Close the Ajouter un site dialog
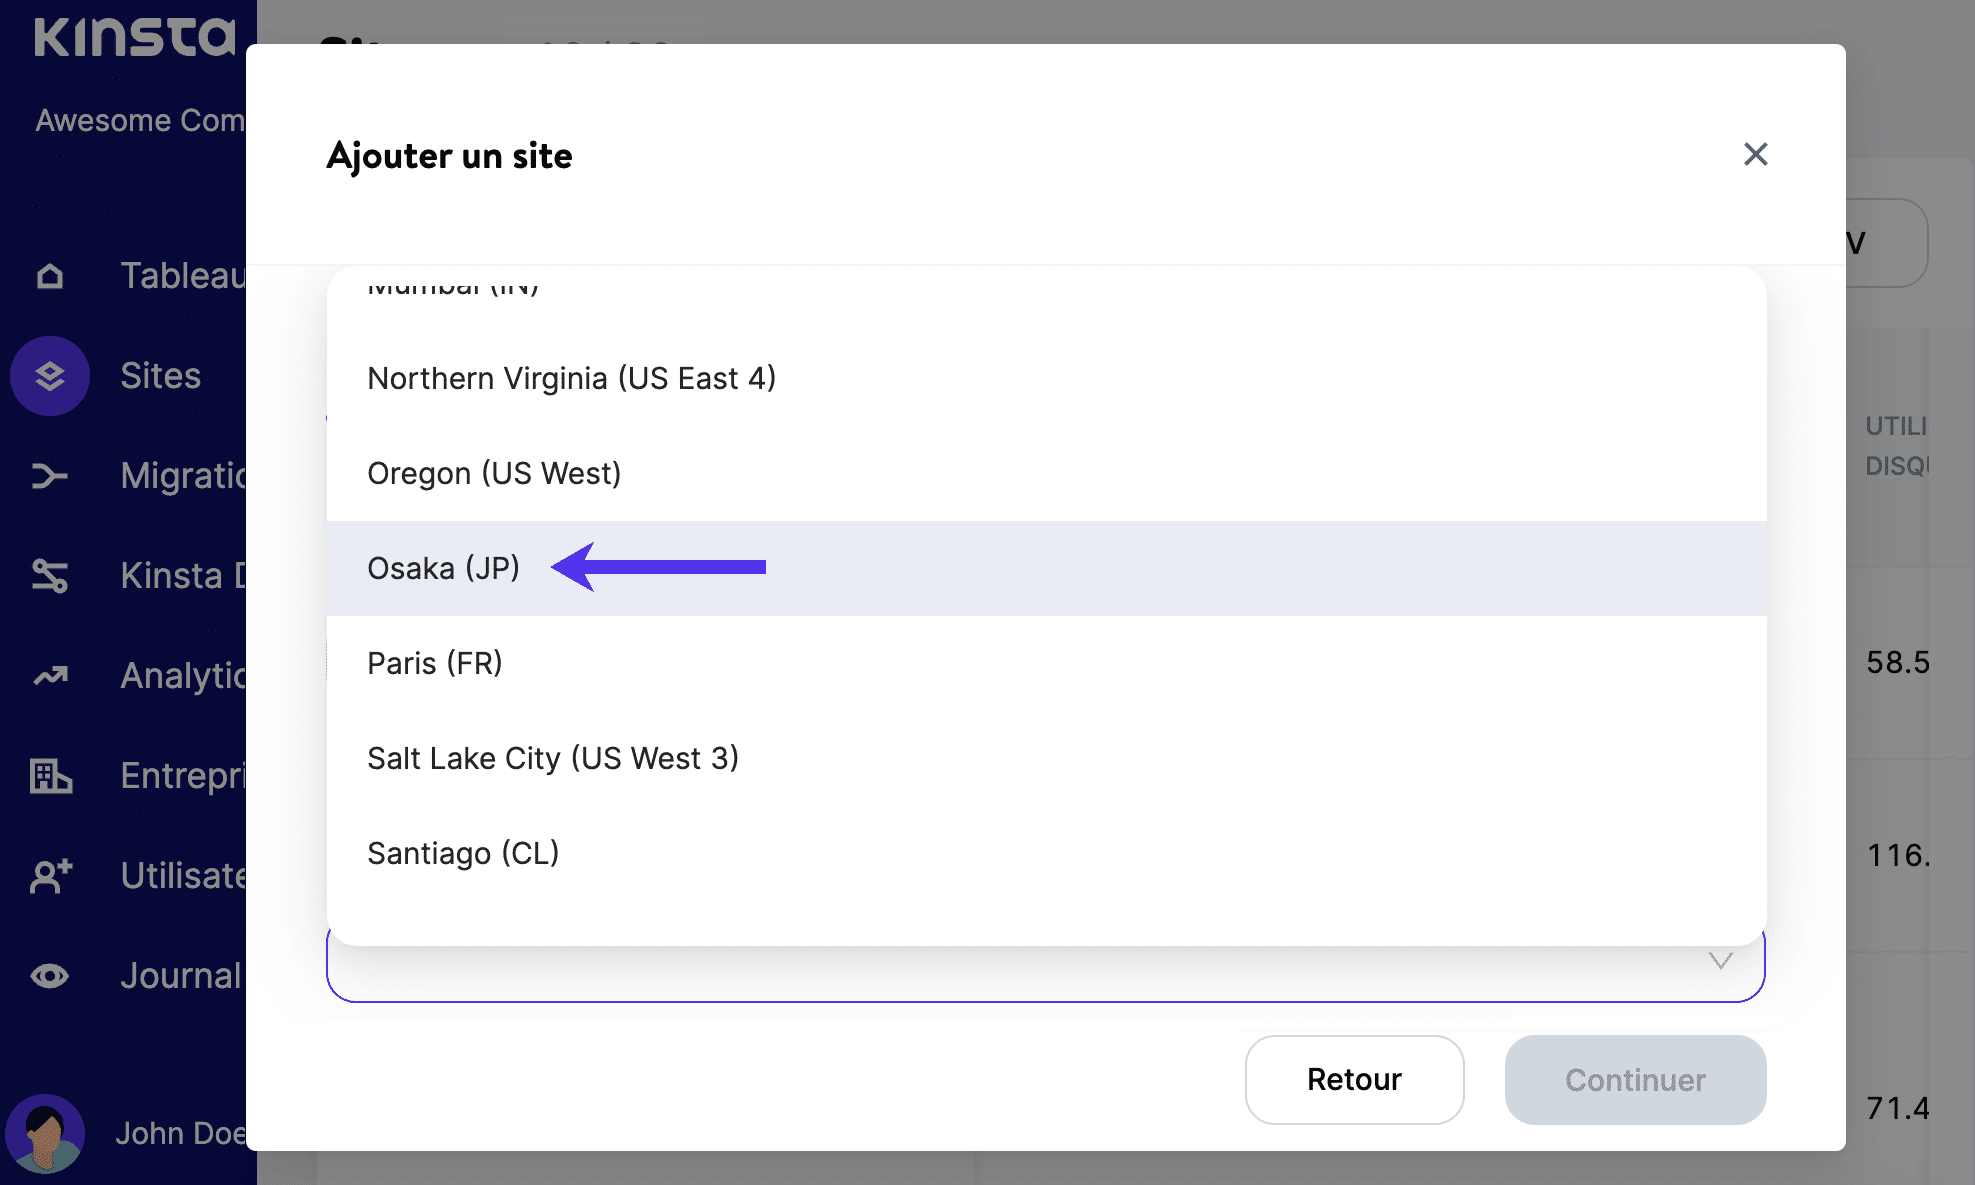This screenshot has height=1185, width=1975. point(1755,154)
